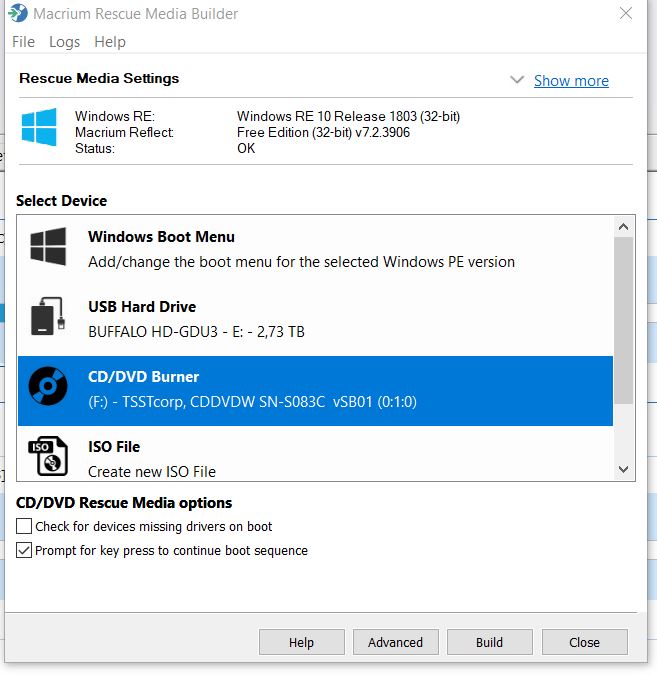657x675 pixels.
Task: Open the Help menu in menu bar
Action: (x=110, y=42)
